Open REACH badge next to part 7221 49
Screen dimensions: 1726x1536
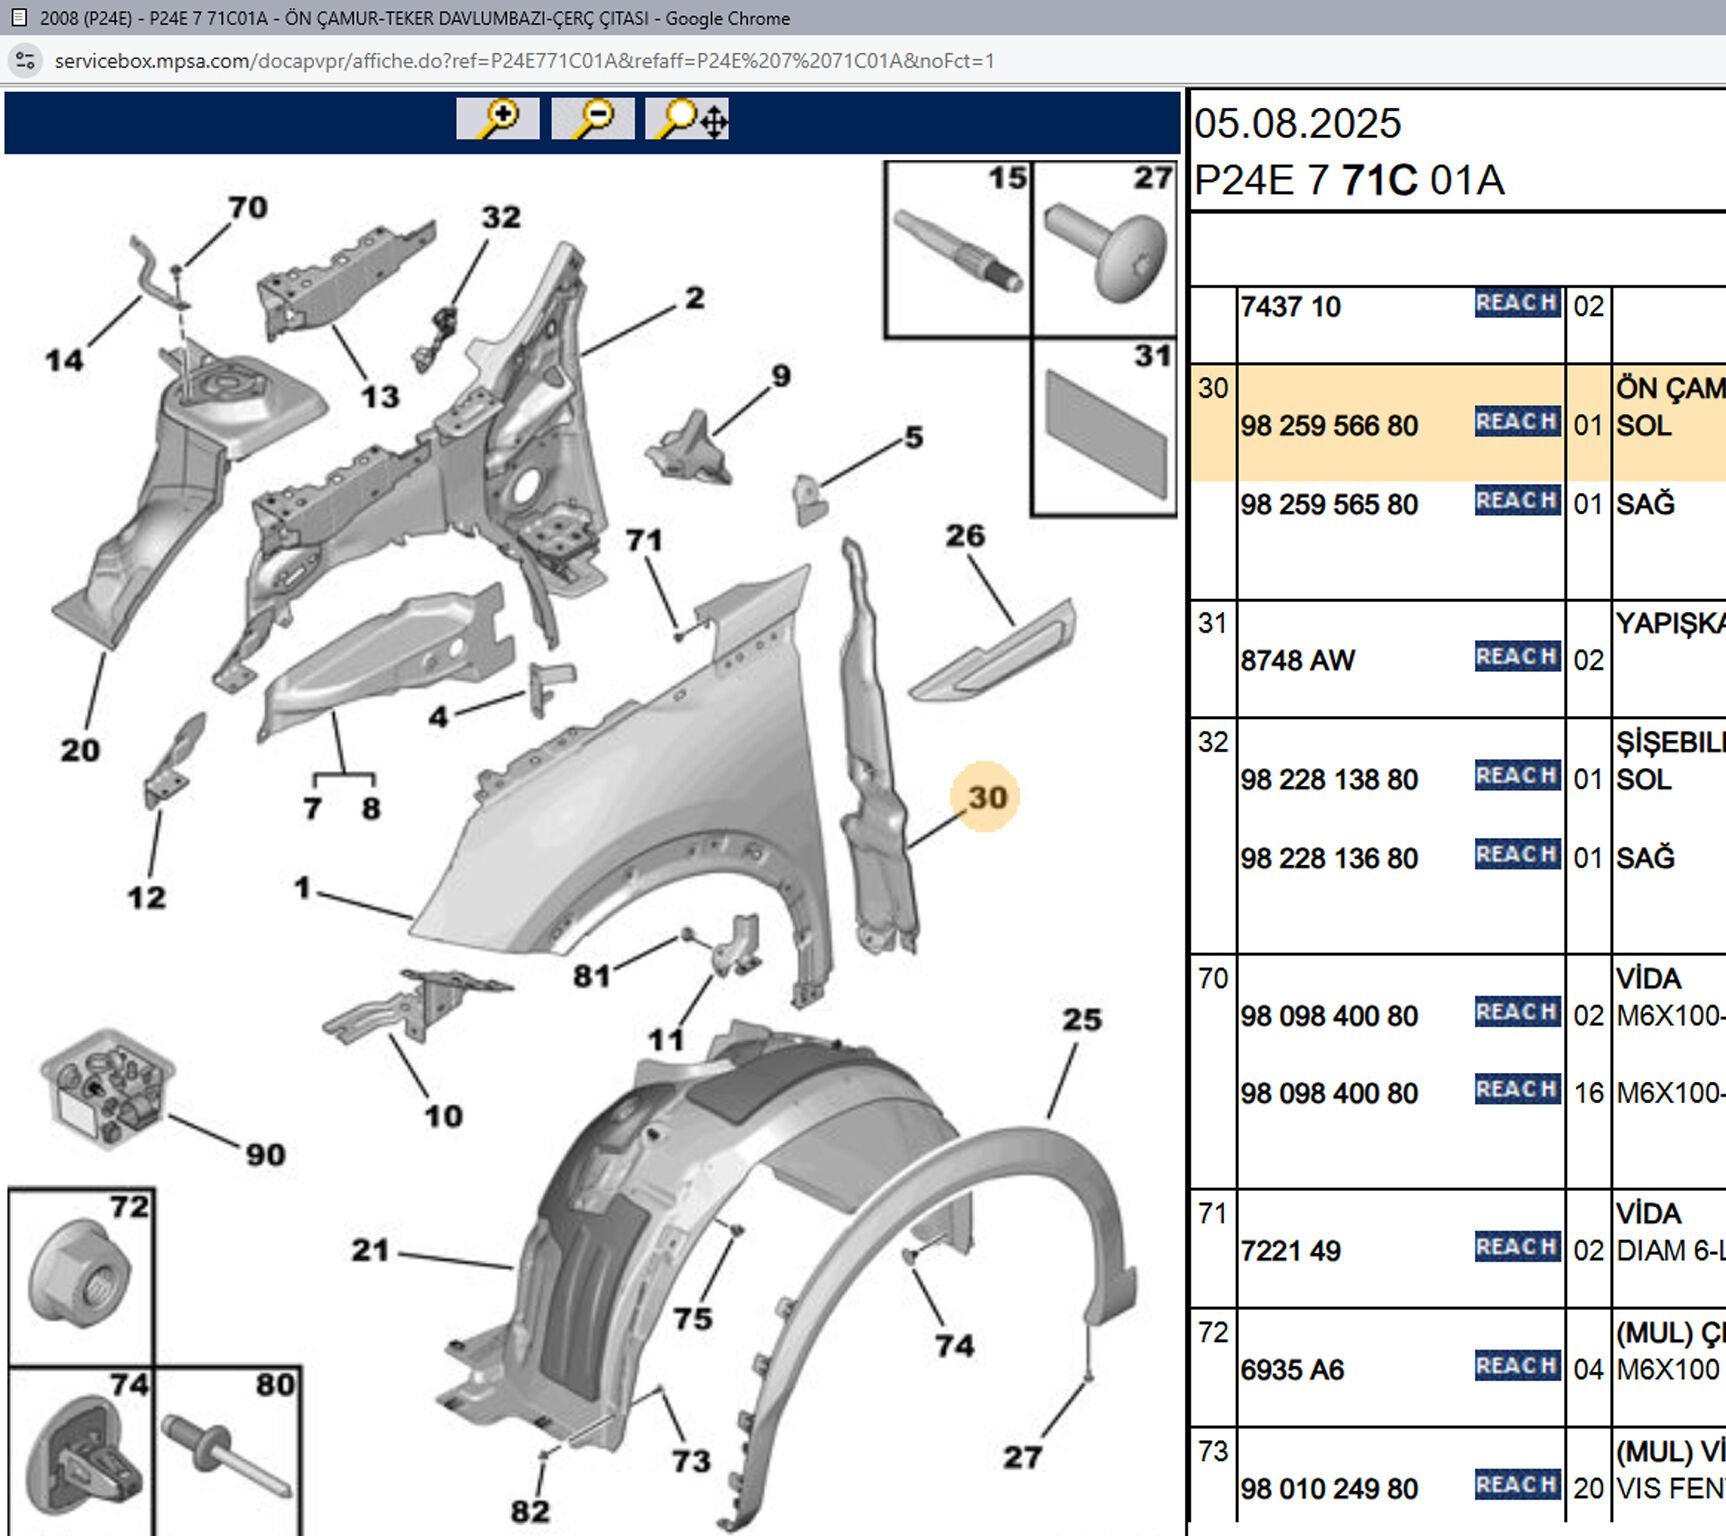tap(1516, 1247)
